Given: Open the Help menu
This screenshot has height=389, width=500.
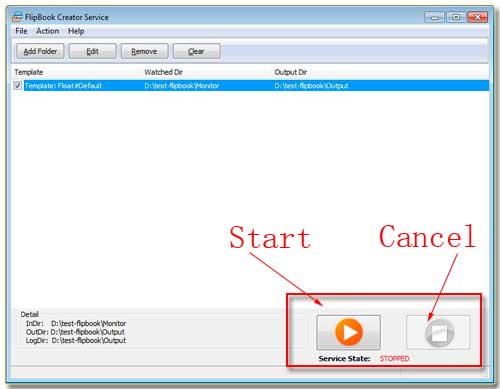Looking at the screenshot, I should click(x=76, y=31).
